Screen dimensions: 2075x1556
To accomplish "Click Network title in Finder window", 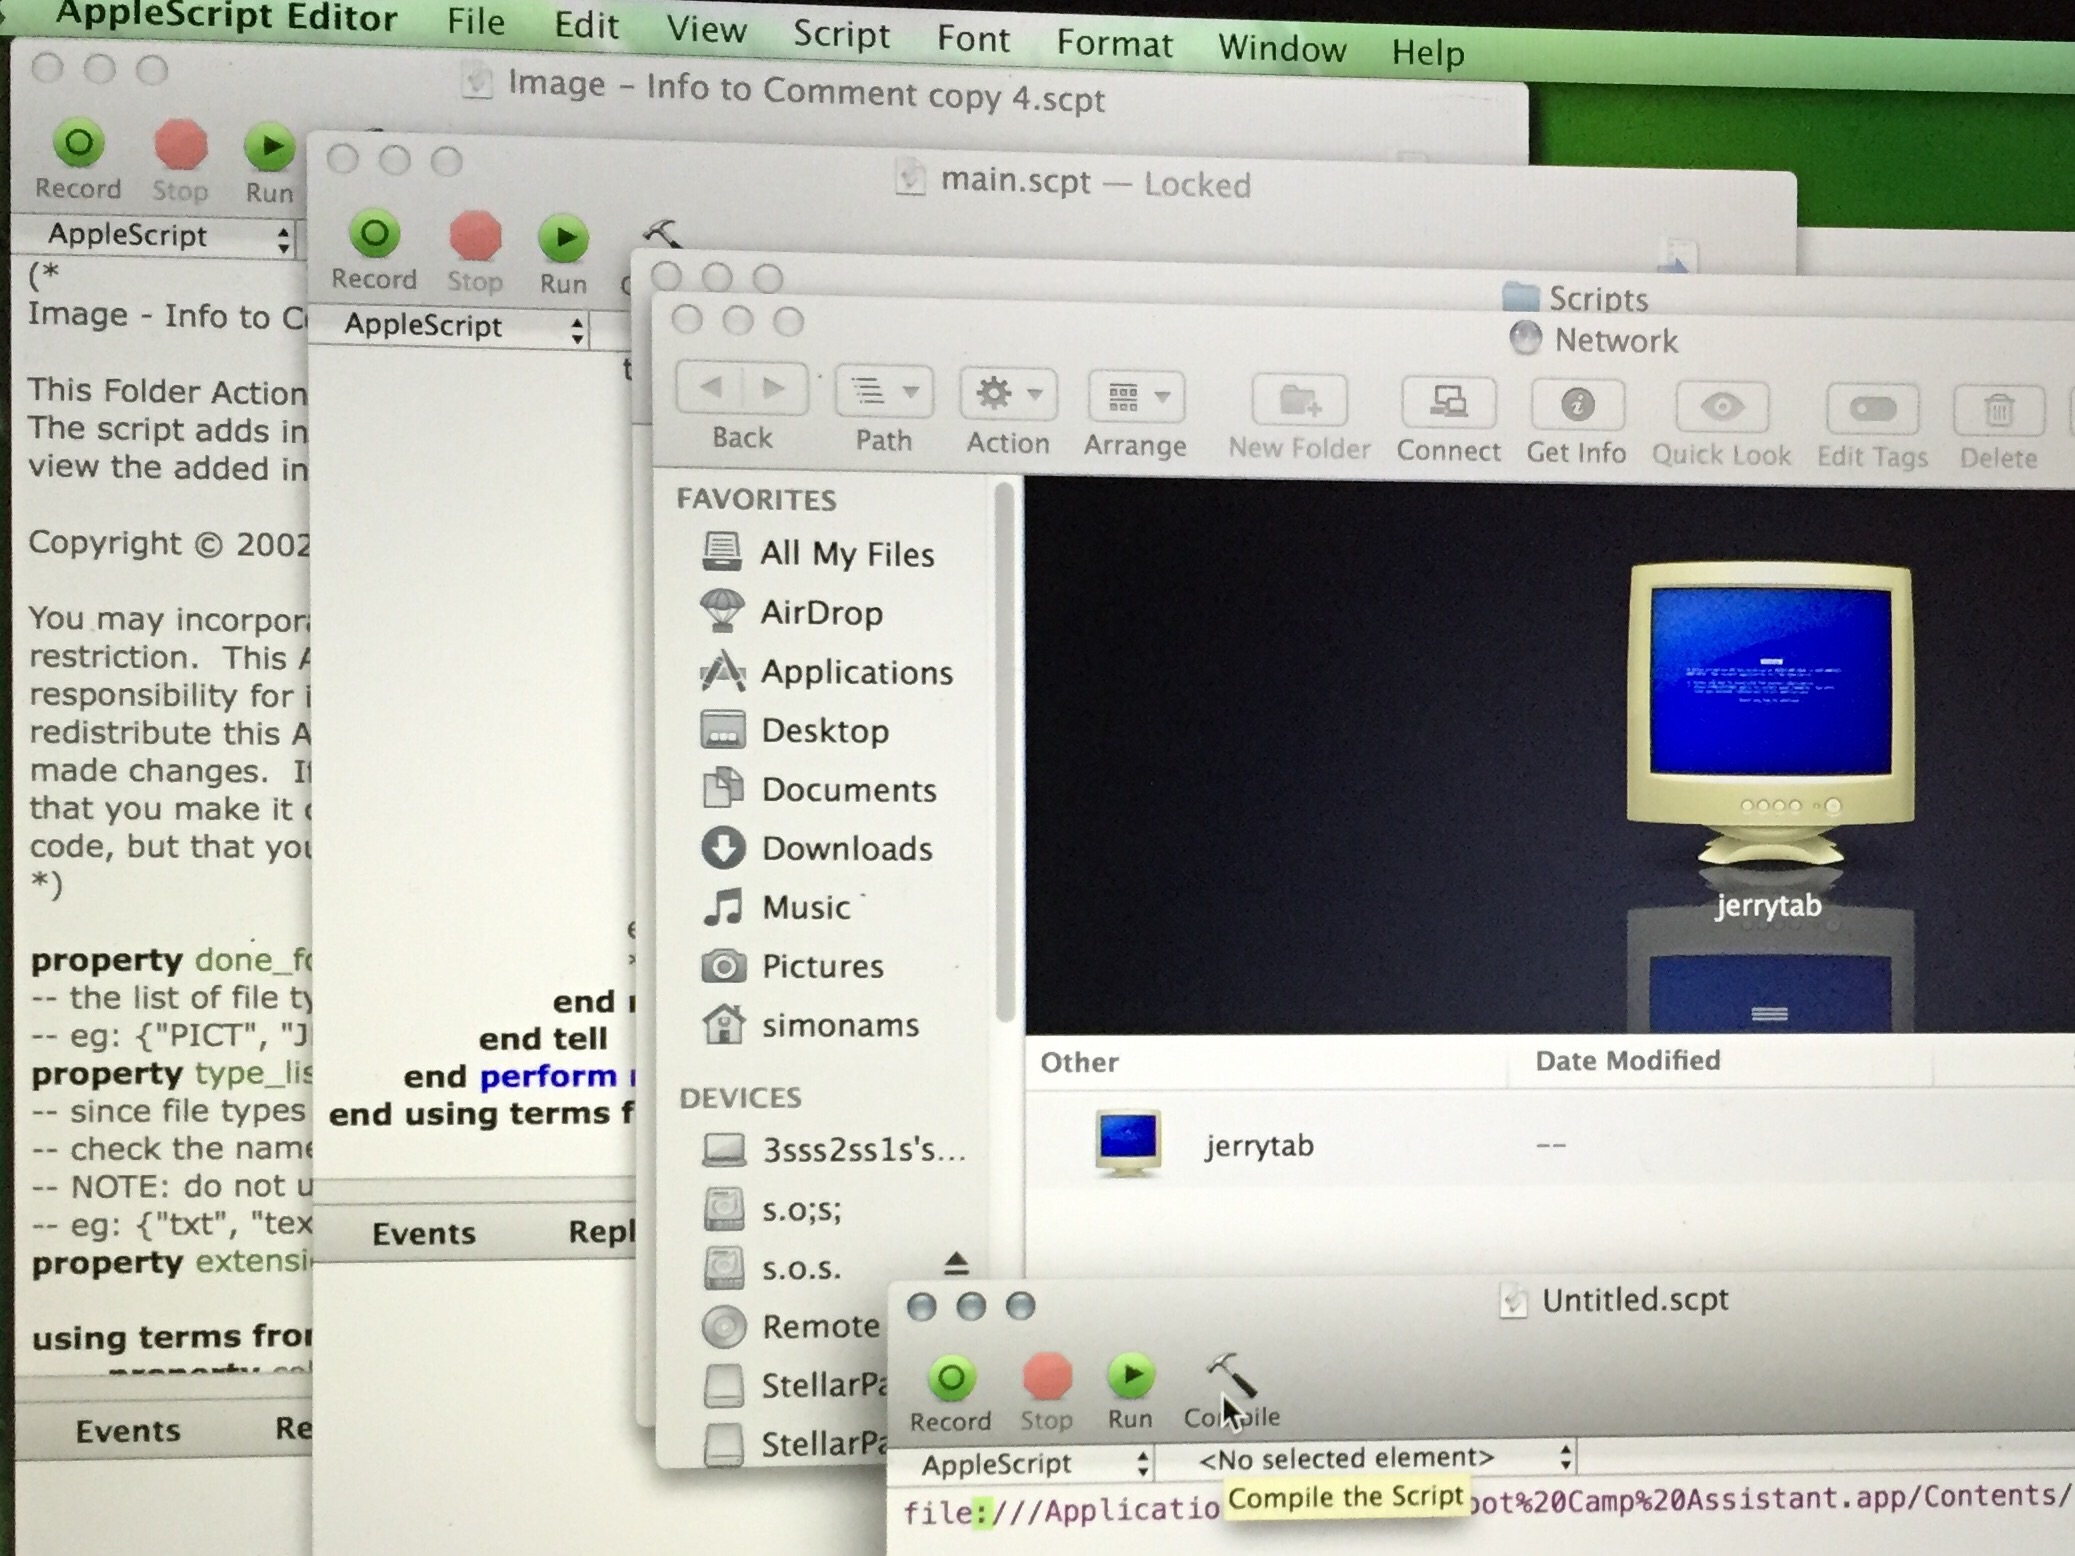I will click(1615, 341).
